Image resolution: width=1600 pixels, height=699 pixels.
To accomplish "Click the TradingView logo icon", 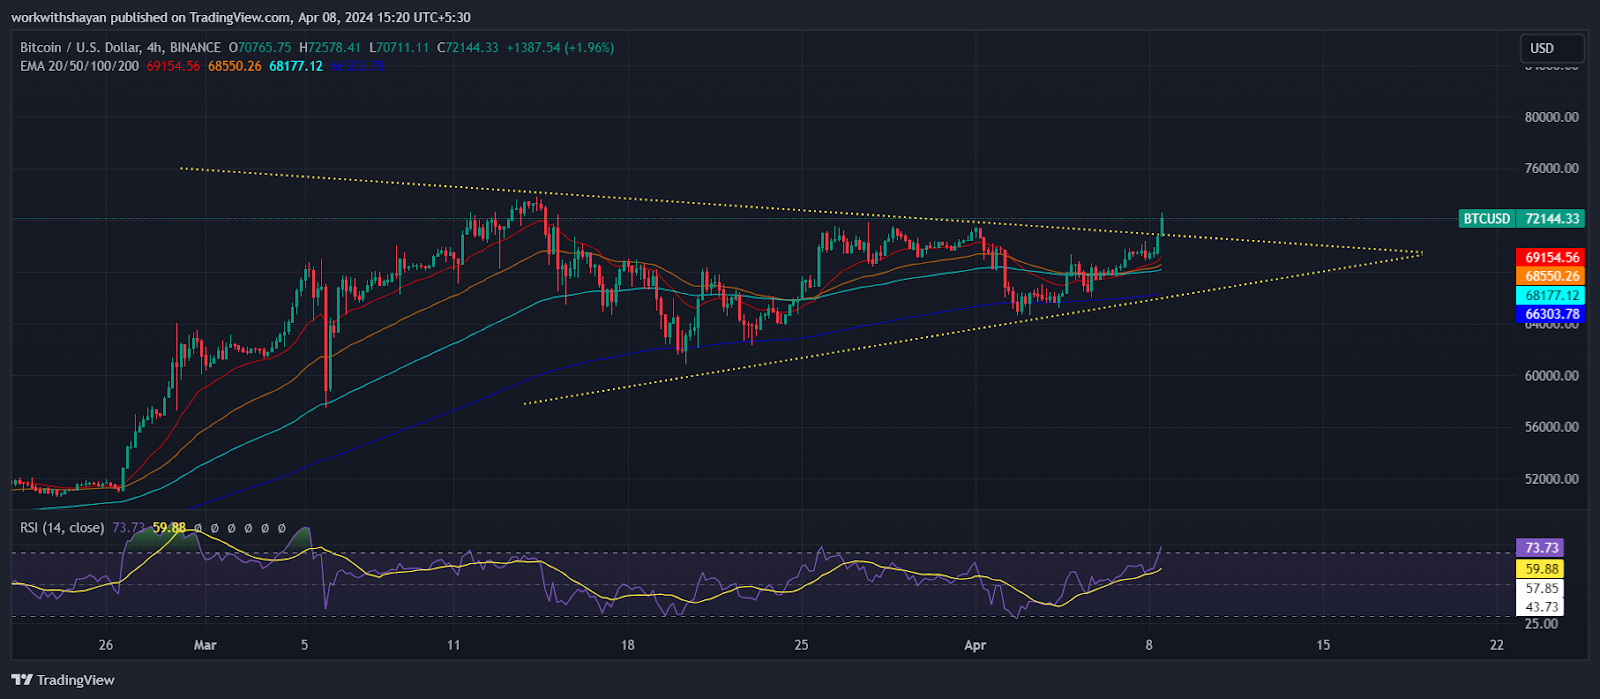I will pos(22,680).
